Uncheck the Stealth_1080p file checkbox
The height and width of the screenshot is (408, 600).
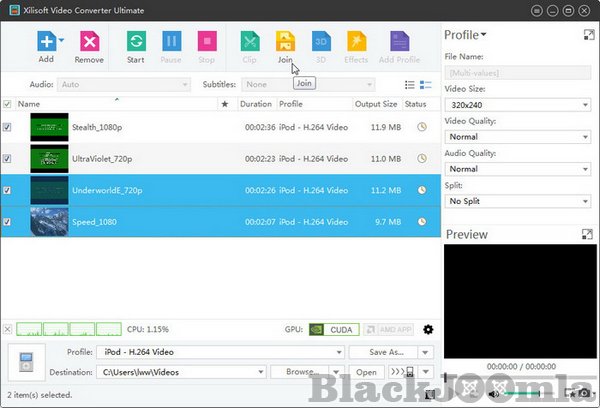pos(8,127)
